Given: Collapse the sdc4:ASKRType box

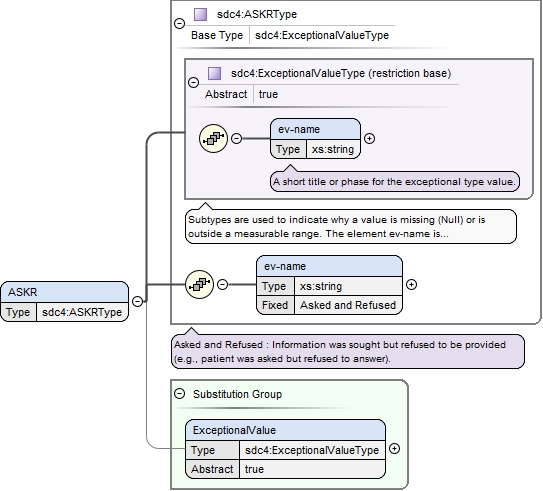Looking at the screenshot, I should point(179,24).
